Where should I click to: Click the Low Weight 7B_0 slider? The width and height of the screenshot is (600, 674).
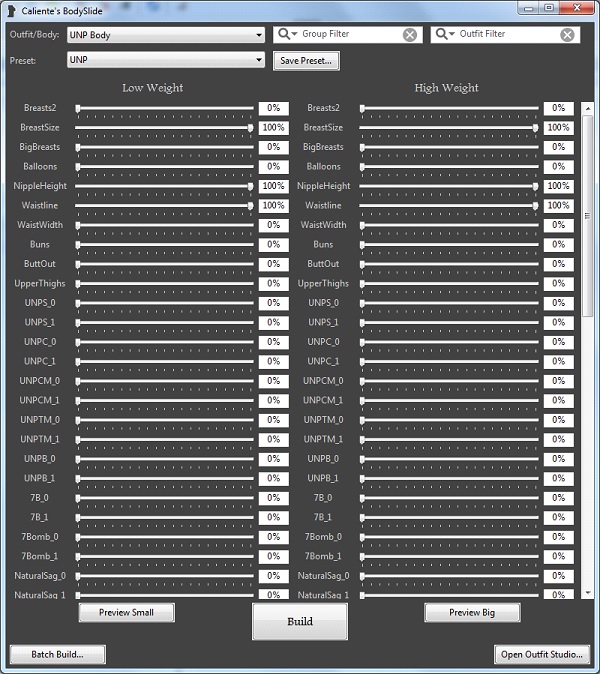point(164,498)
